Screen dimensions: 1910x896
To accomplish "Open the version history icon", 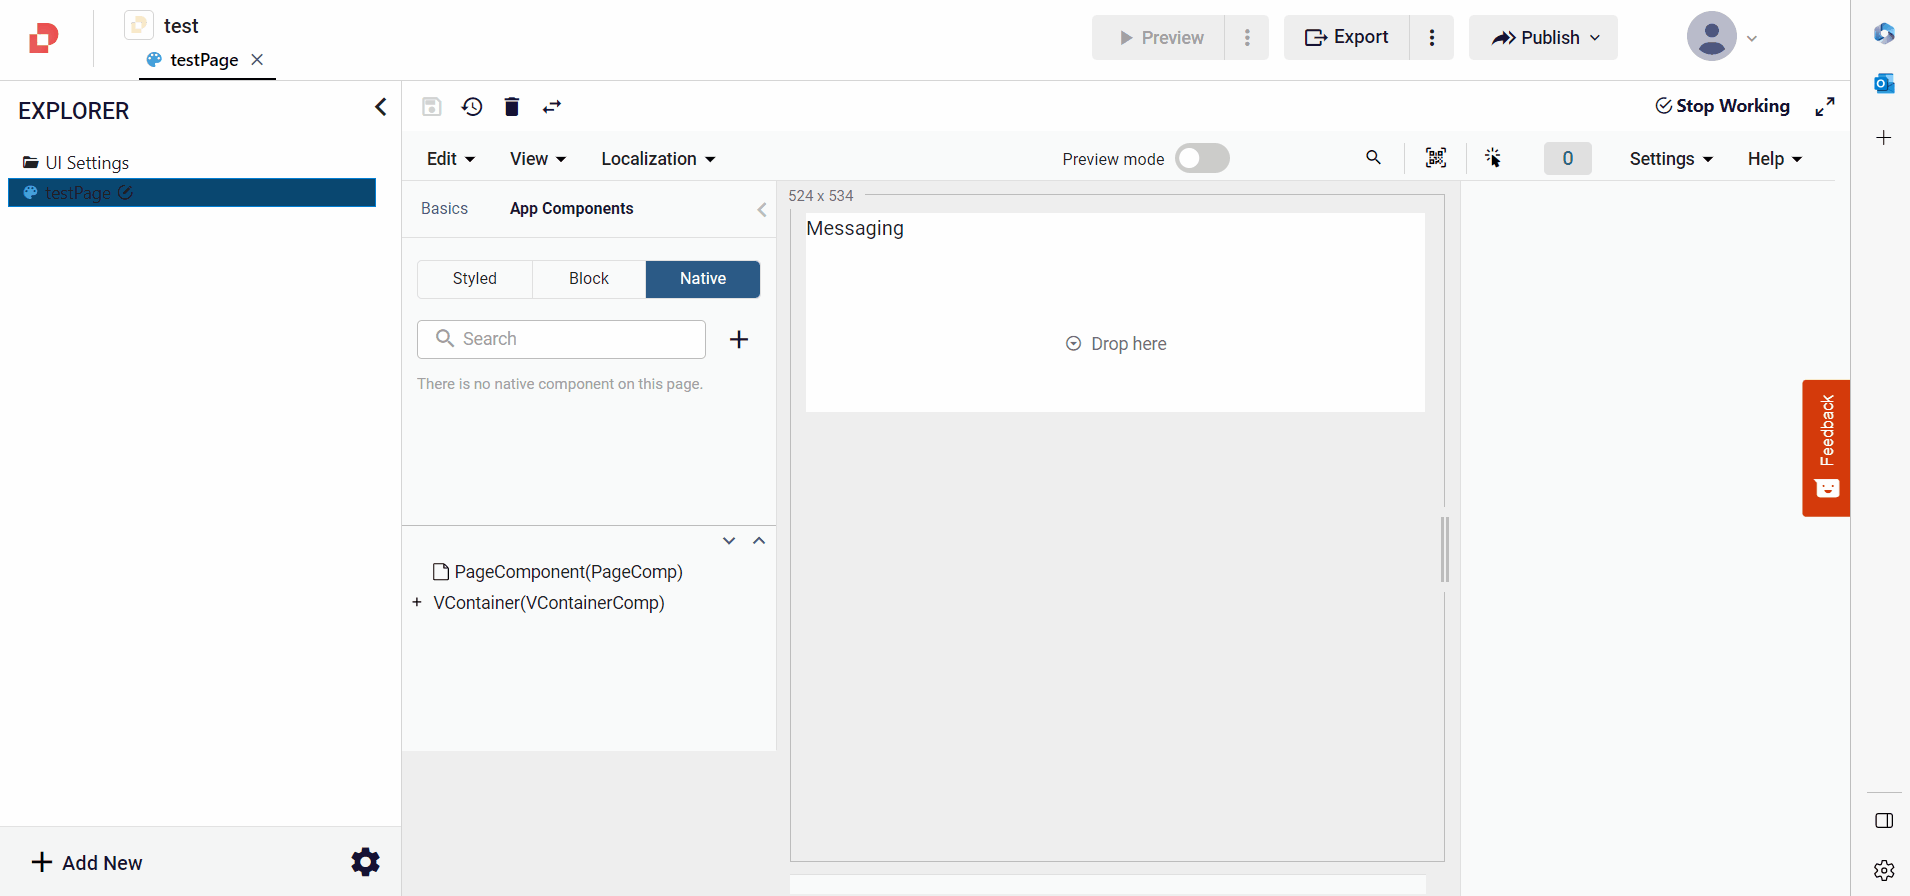I will [472, 107].
